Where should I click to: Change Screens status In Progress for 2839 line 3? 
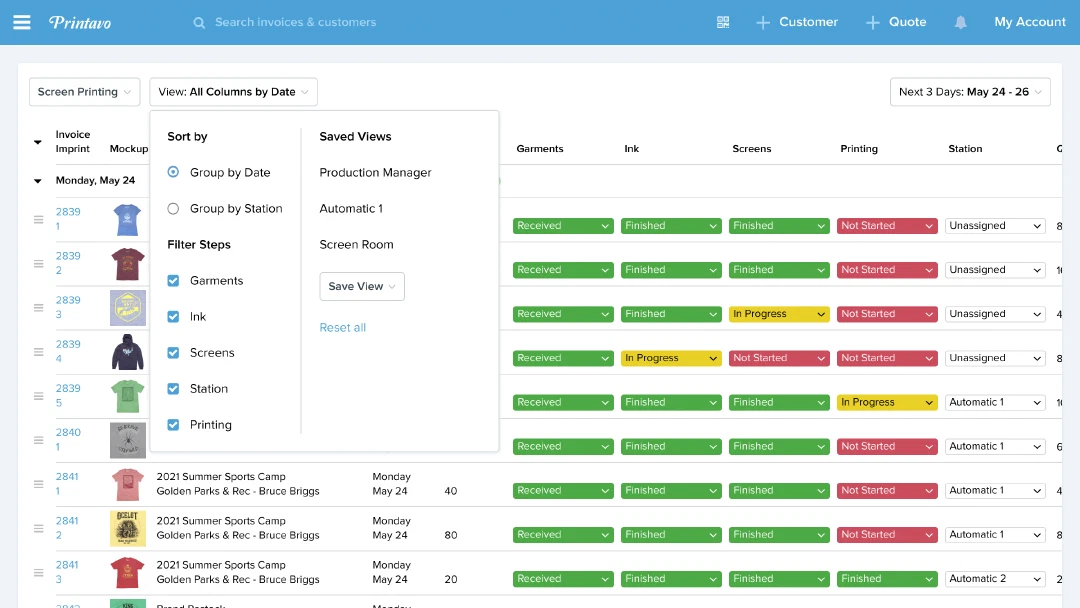pyautogui.click(x=779, y=314)
